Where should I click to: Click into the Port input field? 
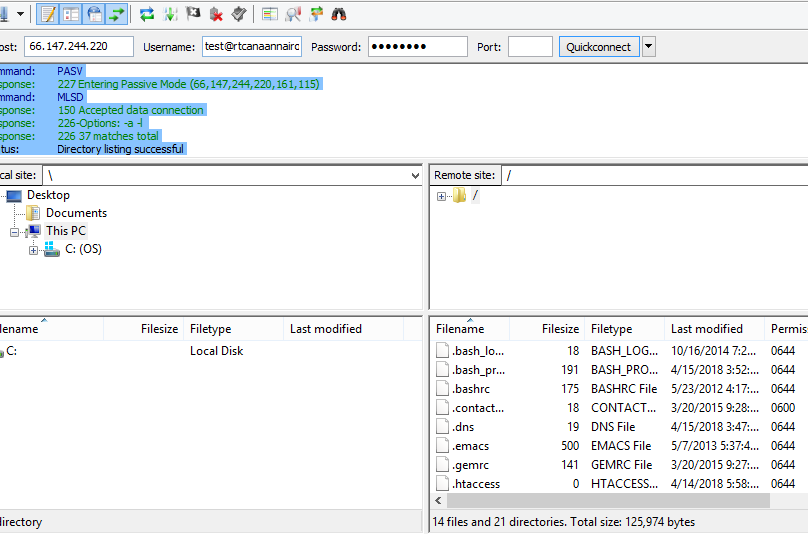529,47
